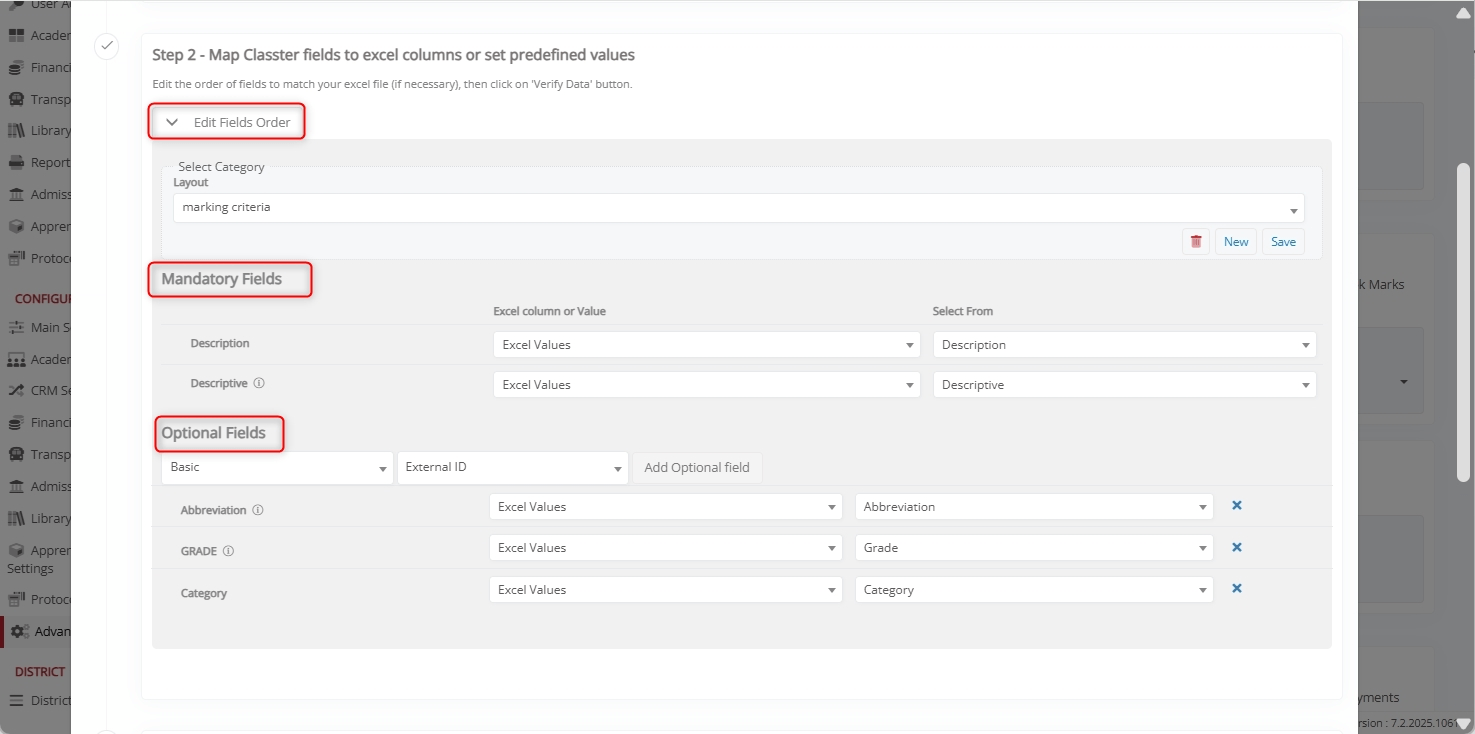Remove the Abbreviation optional field row
Image resolution: width=1475 pixels, height=734 pixels.
pyautogui.click(x=1236, y=506)
